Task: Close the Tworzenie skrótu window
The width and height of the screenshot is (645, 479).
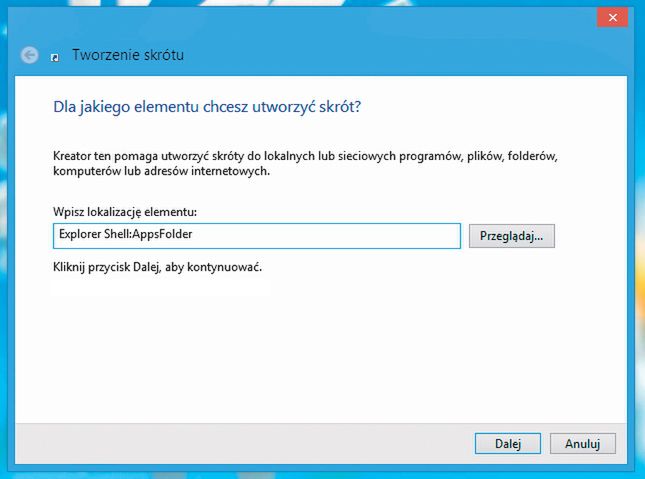Action: [x=613, y=18]
